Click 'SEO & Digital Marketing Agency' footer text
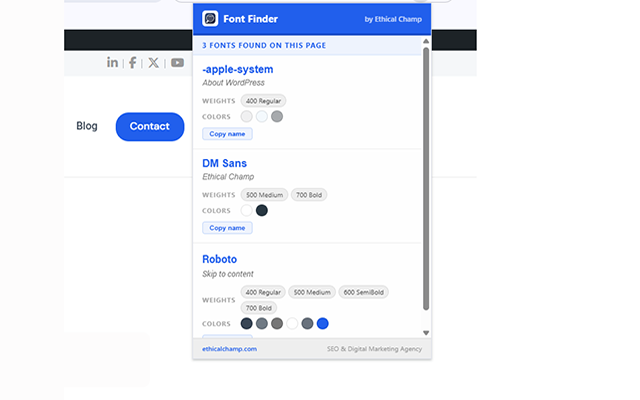The height and width of the screenshot is (400, 640). 374,349
